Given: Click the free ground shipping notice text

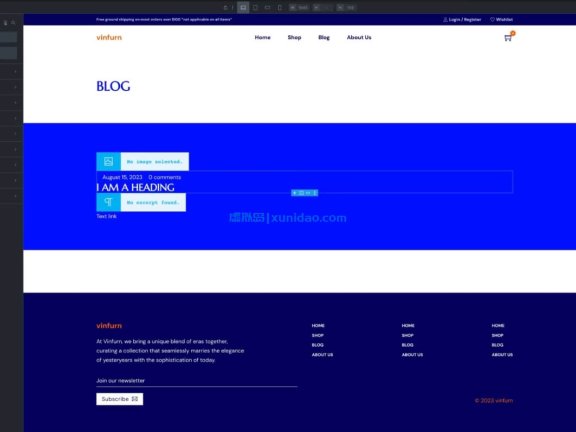Looking at the screenshot, I should tap(164, 19).
